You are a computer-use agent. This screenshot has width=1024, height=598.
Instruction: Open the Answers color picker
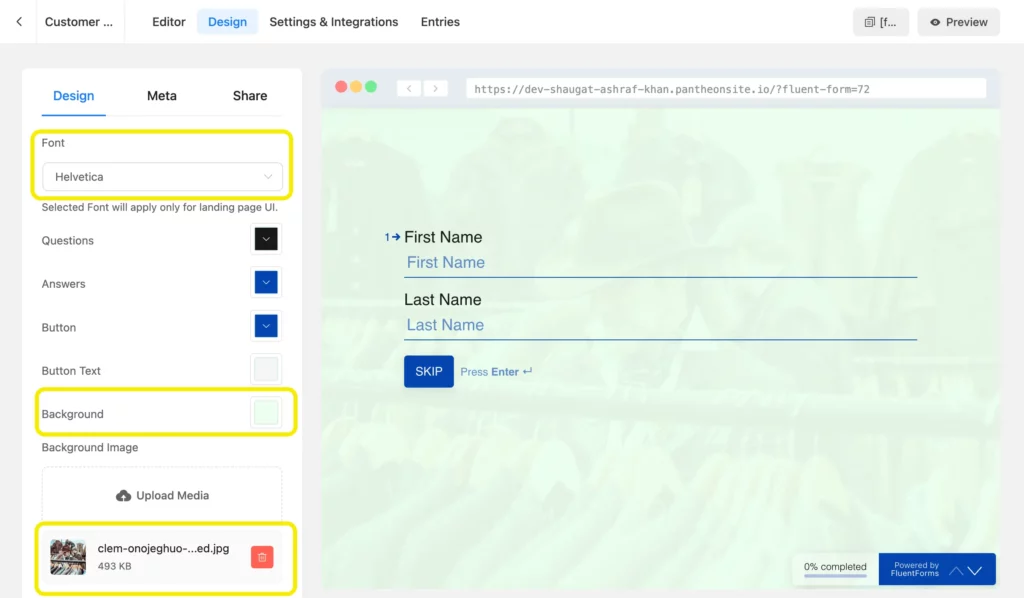266,283
